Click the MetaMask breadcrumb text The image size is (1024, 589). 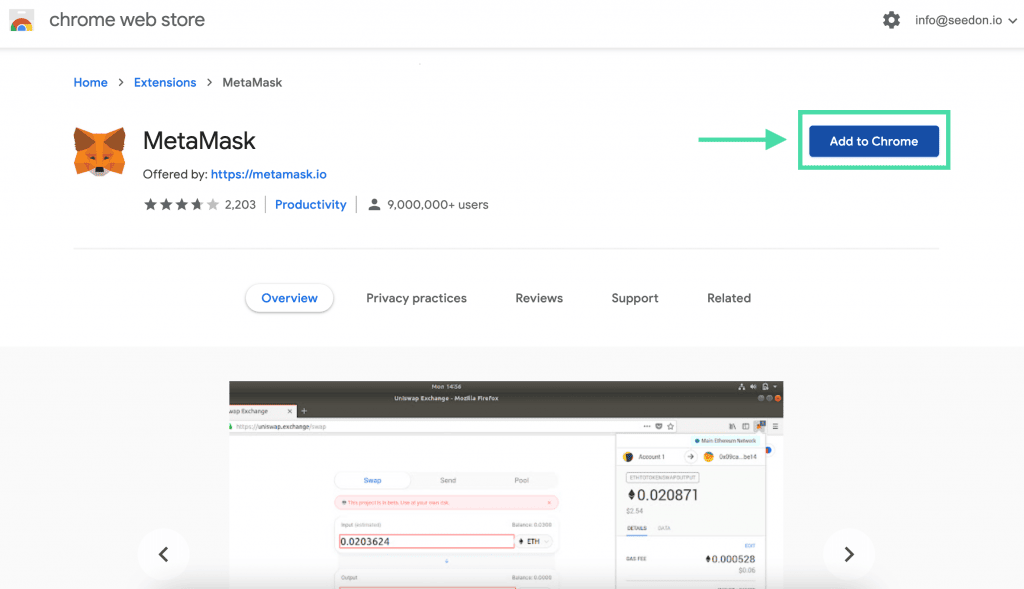point(252,82)
